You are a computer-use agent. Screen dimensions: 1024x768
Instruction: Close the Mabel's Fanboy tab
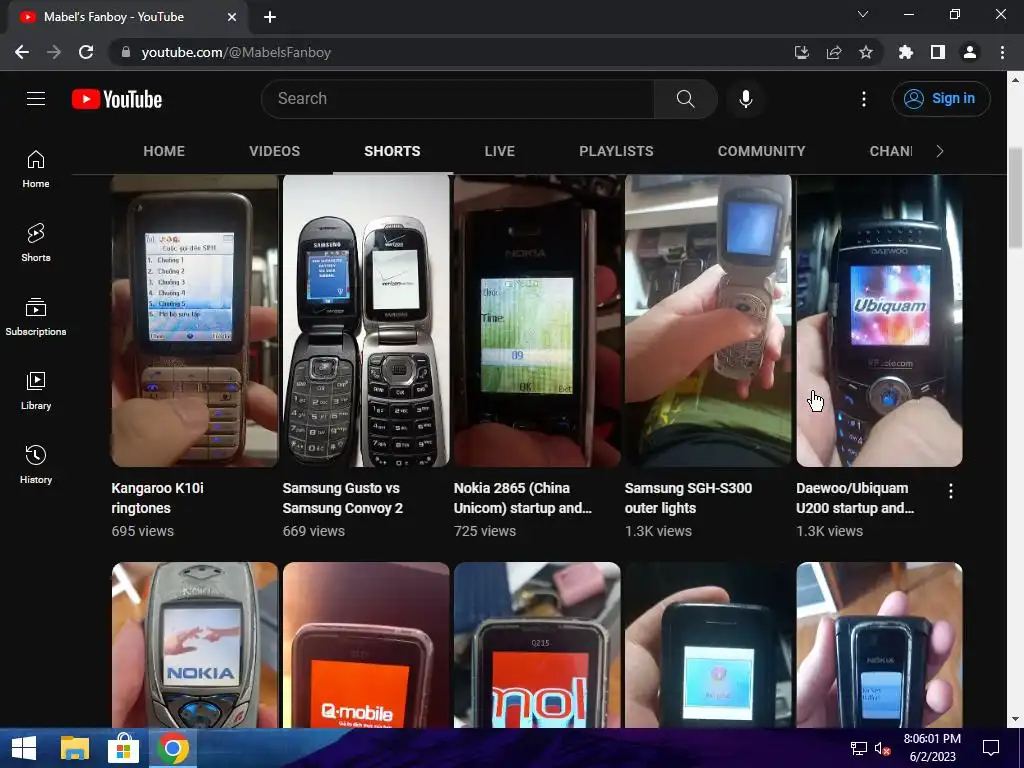(232, 17)
